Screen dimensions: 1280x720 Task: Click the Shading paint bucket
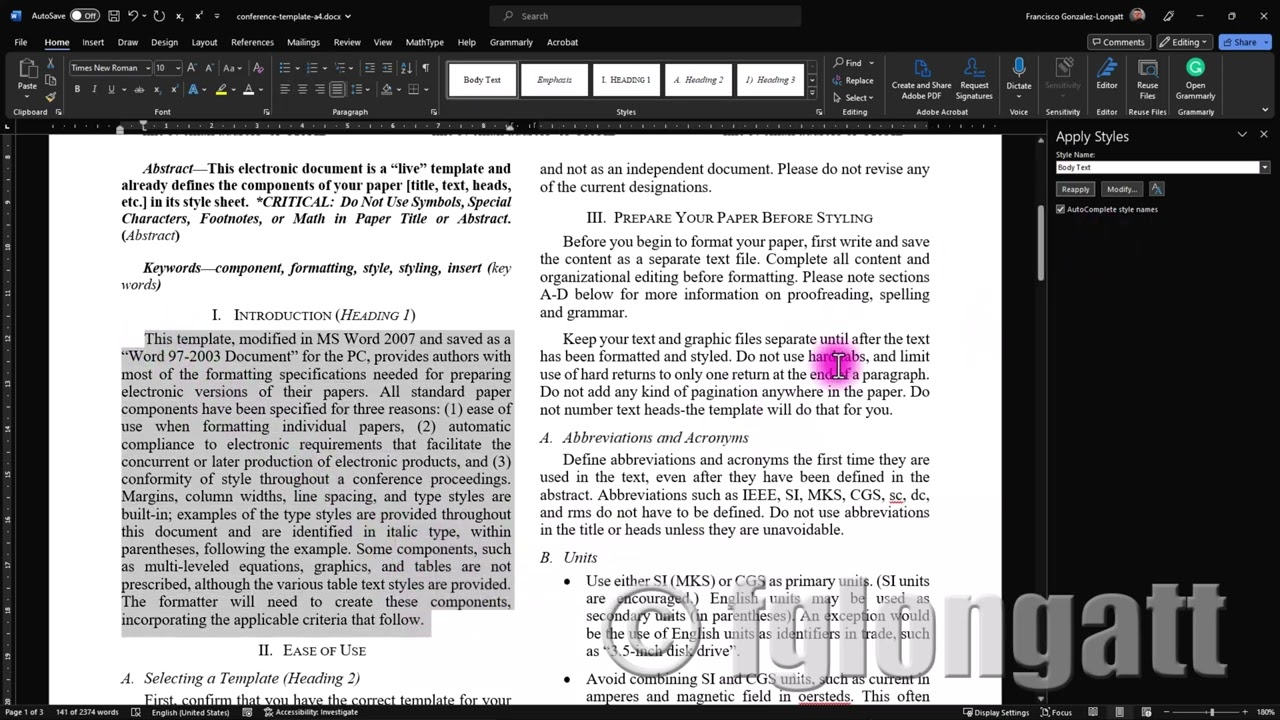point(386,89)
